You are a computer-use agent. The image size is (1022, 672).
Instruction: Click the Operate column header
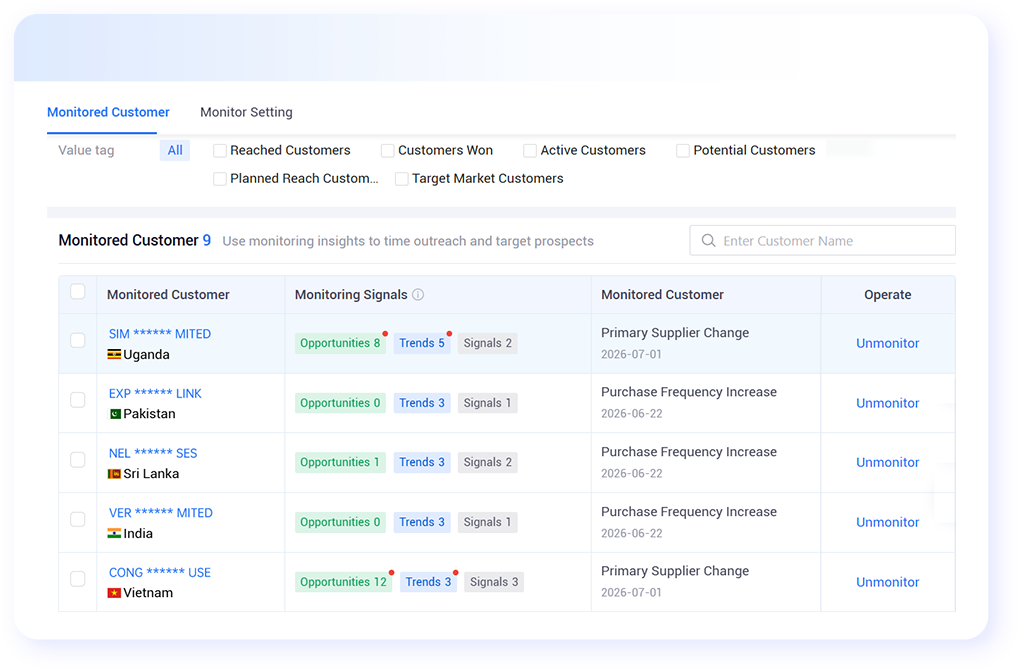coord(888,295)
